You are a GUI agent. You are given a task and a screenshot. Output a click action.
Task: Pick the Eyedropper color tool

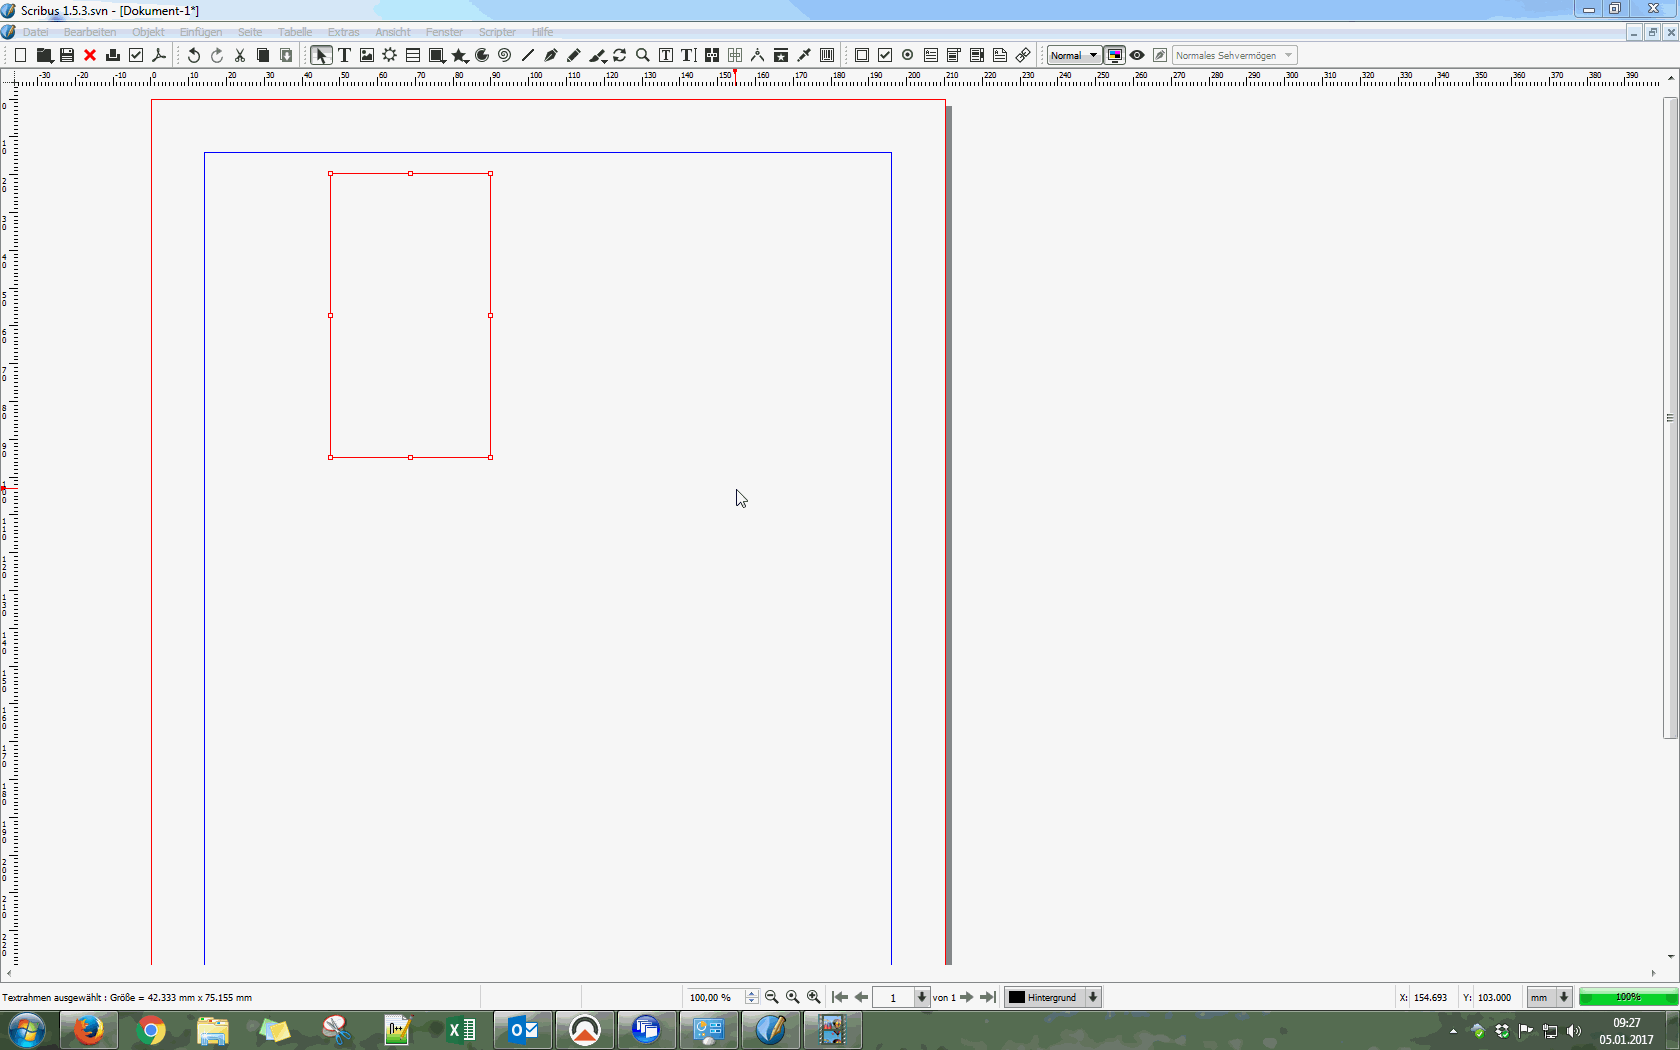pos(804,56)
